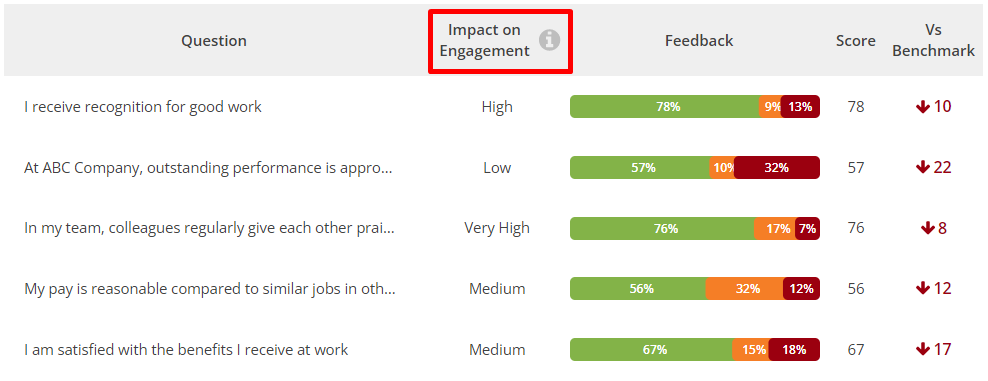Click red down arrow next to 8

pos(928,229)
